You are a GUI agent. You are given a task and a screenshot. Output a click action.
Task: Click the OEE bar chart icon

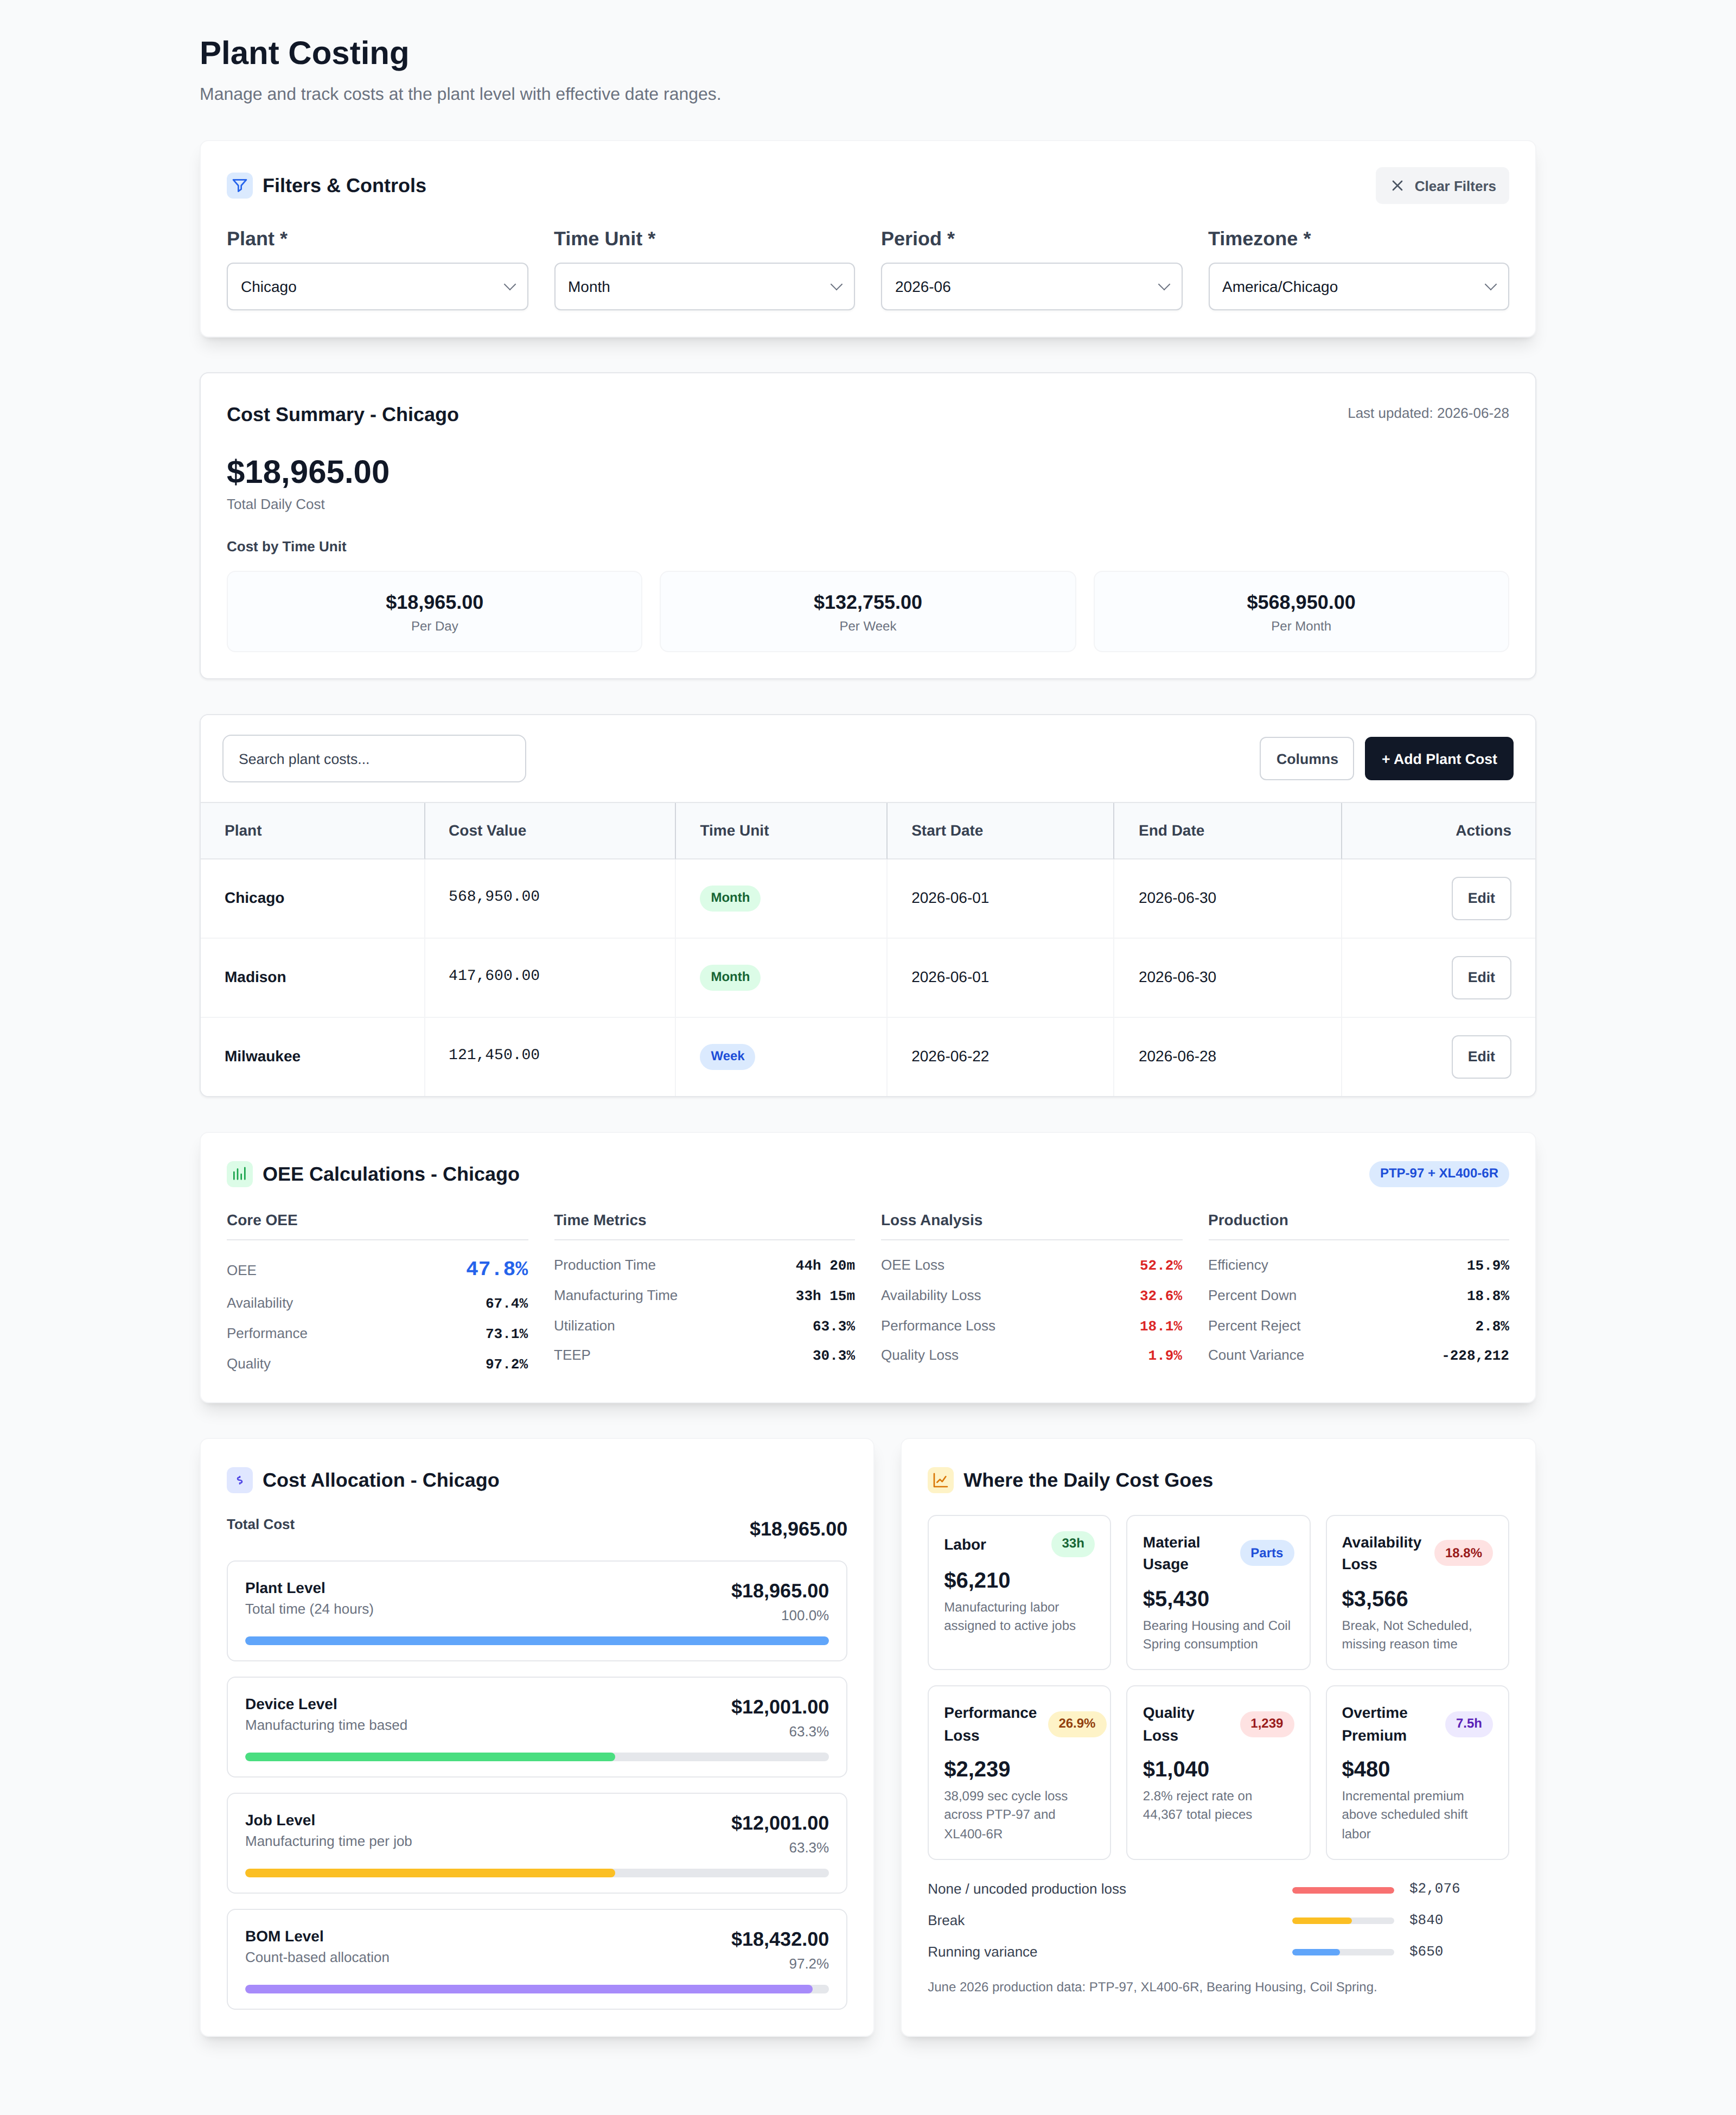coord(239,1174)
